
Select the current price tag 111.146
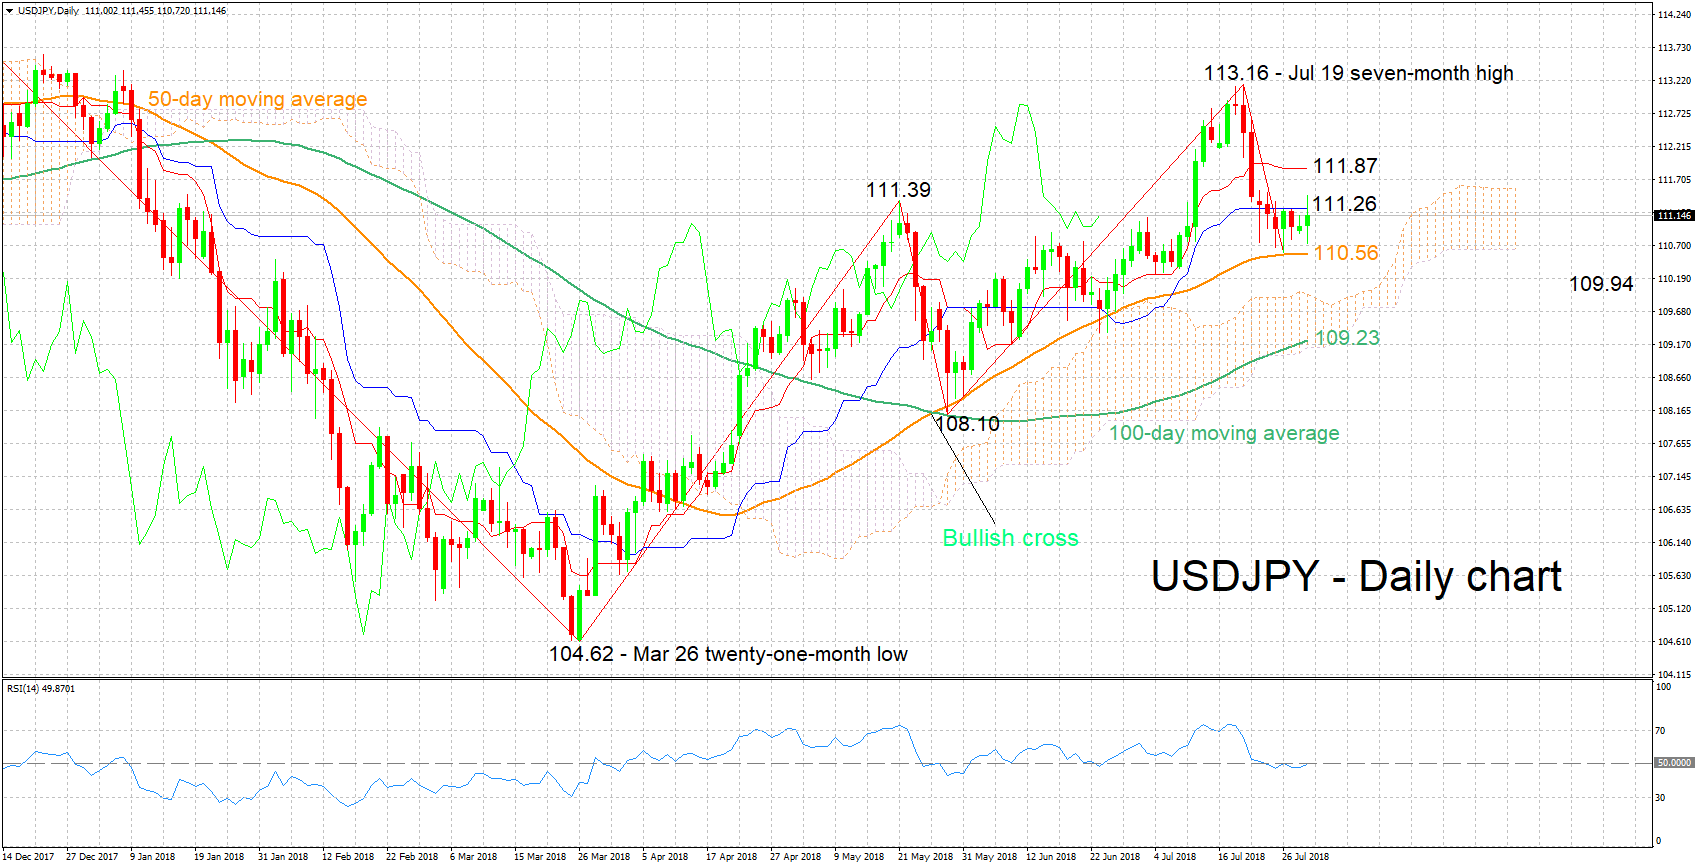pyautogui.click(x=1674, y=215)
